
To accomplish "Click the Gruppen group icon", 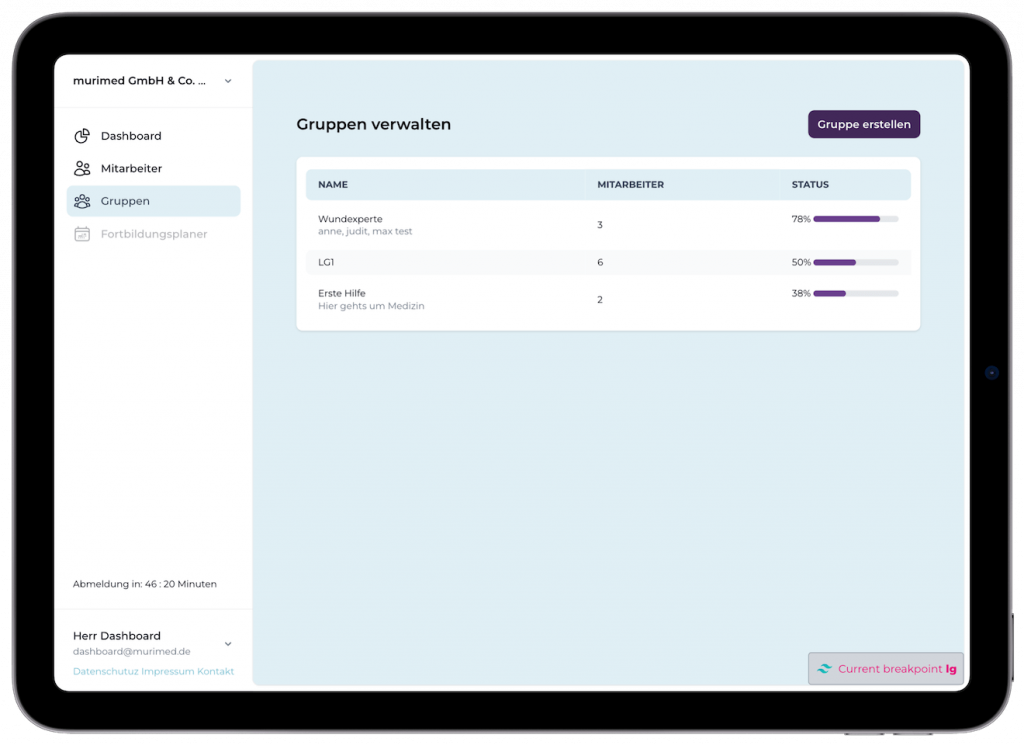I will coord(82,201).
